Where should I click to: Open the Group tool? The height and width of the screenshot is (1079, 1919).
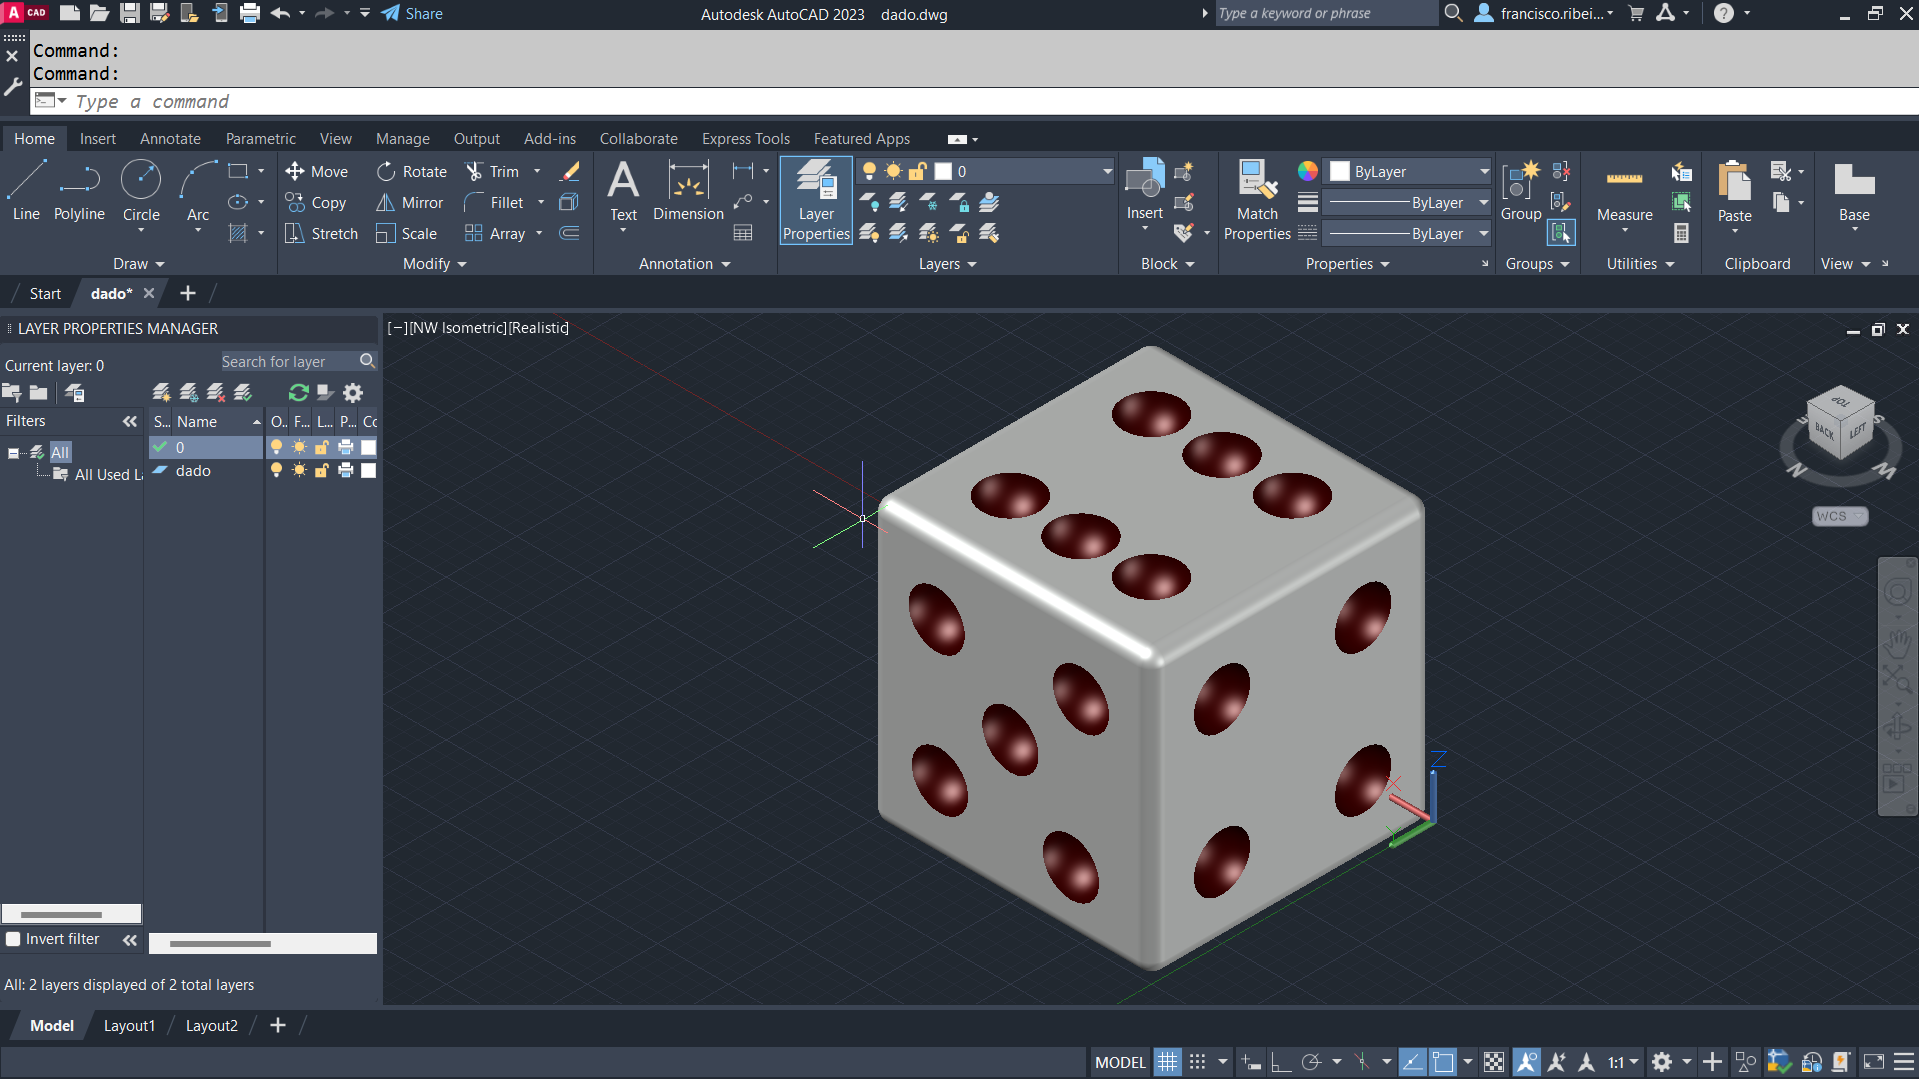[1520, 191]
